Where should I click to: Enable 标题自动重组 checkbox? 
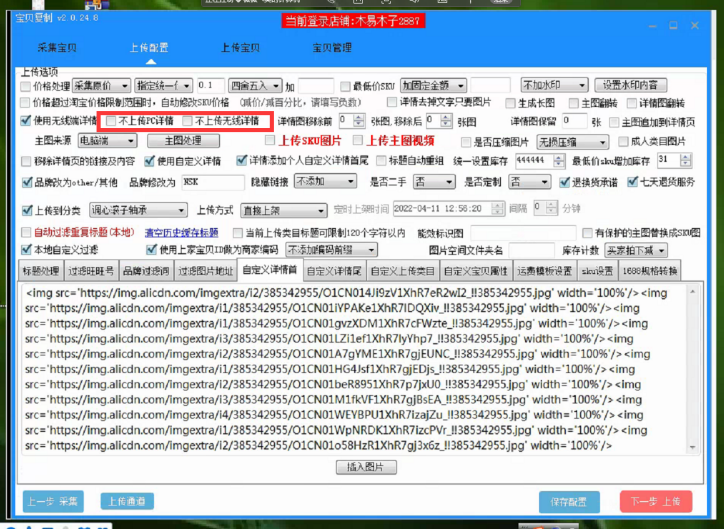click(x=381, y=161)
